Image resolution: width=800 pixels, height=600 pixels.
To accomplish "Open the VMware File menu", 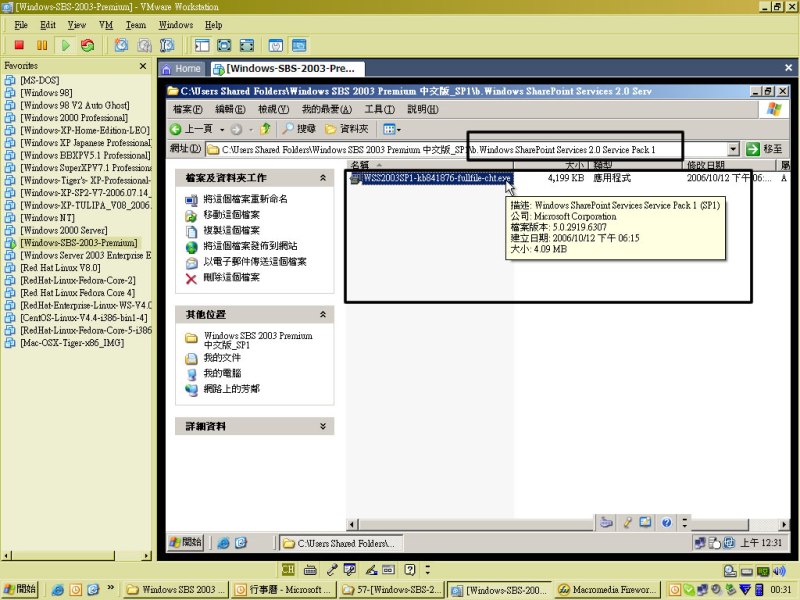I will click(x=21, y=24).
